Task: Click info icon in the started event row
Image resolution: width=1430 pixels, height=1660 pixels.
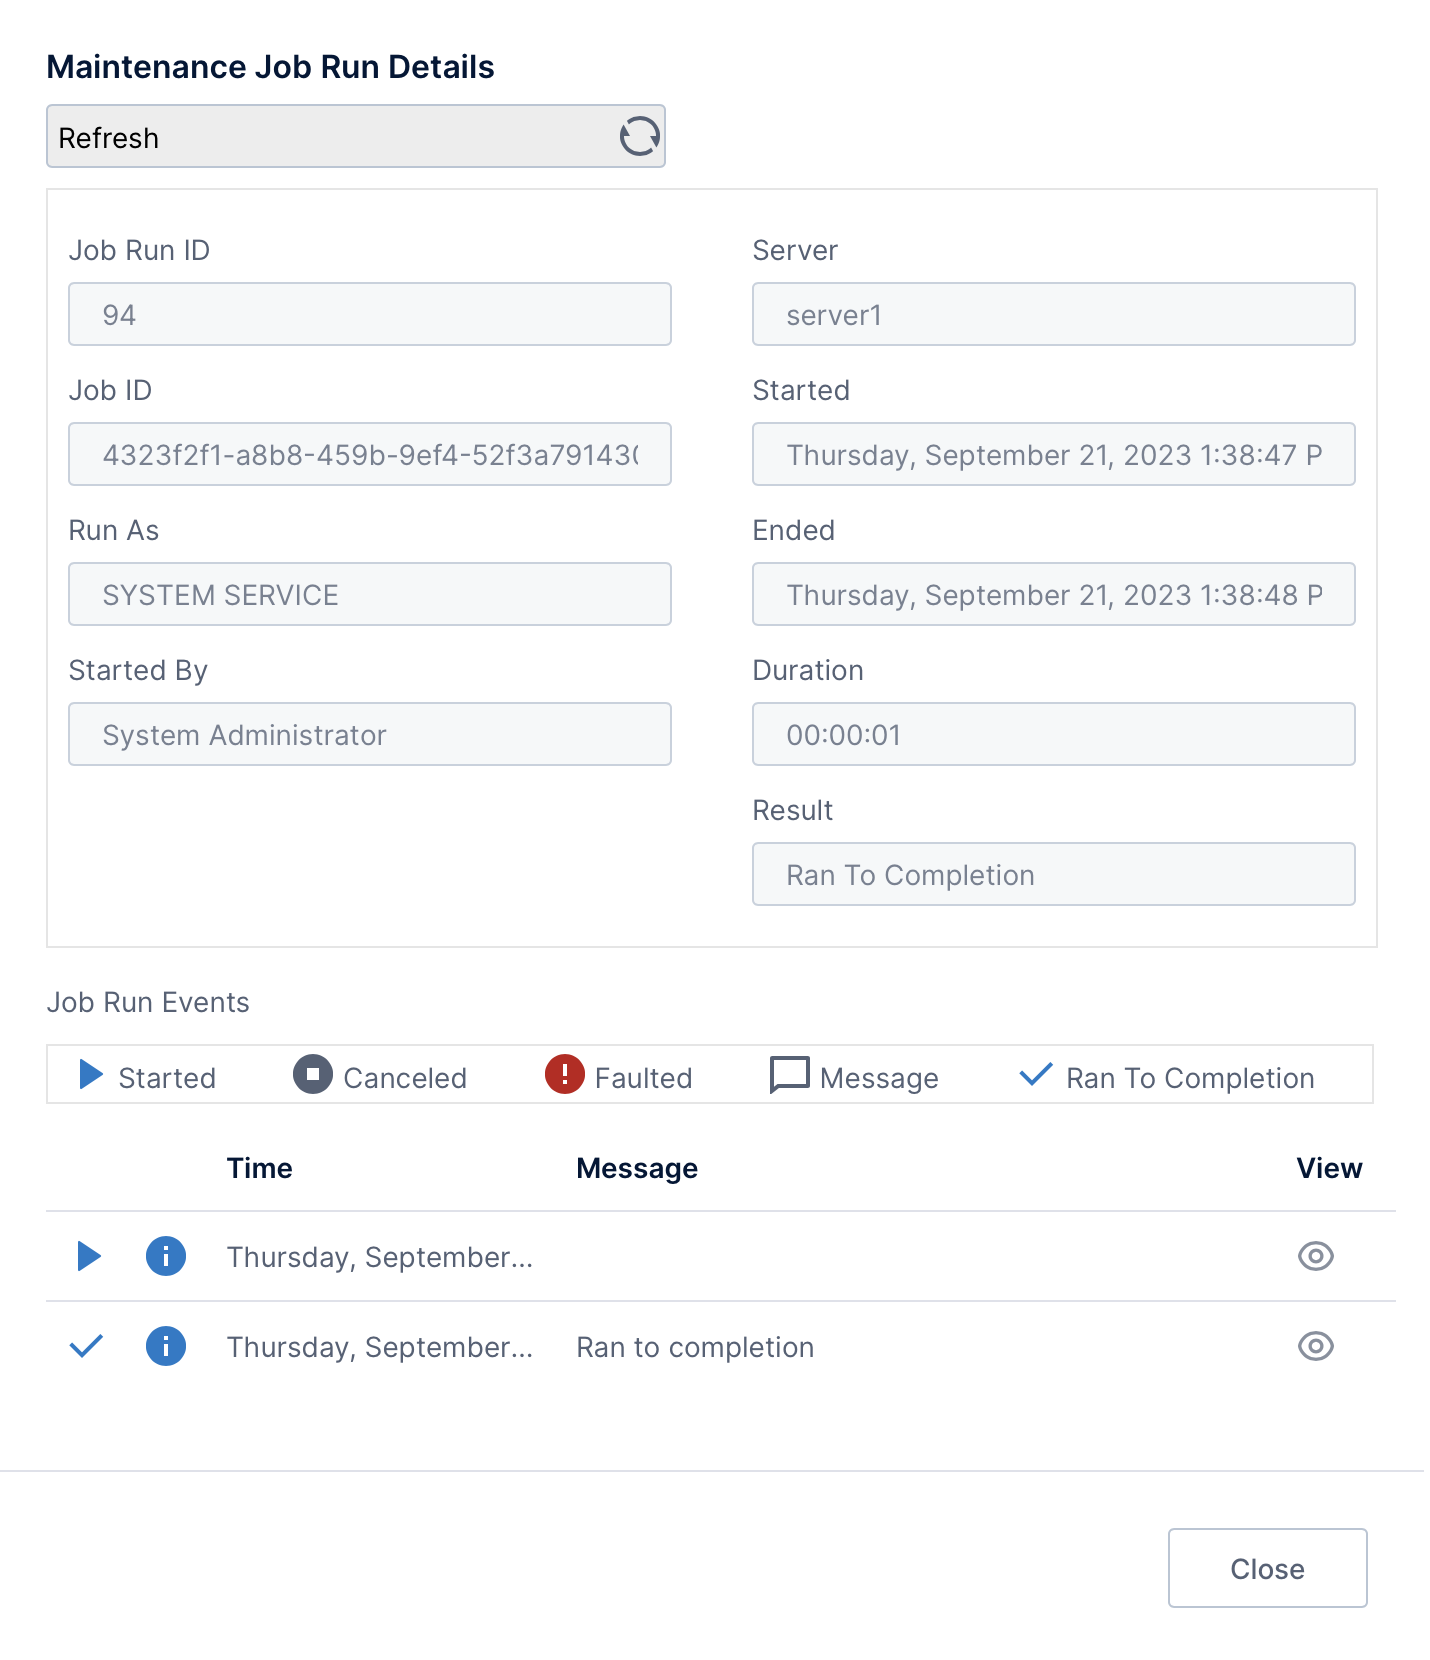Action: [x=166, y=1256]
